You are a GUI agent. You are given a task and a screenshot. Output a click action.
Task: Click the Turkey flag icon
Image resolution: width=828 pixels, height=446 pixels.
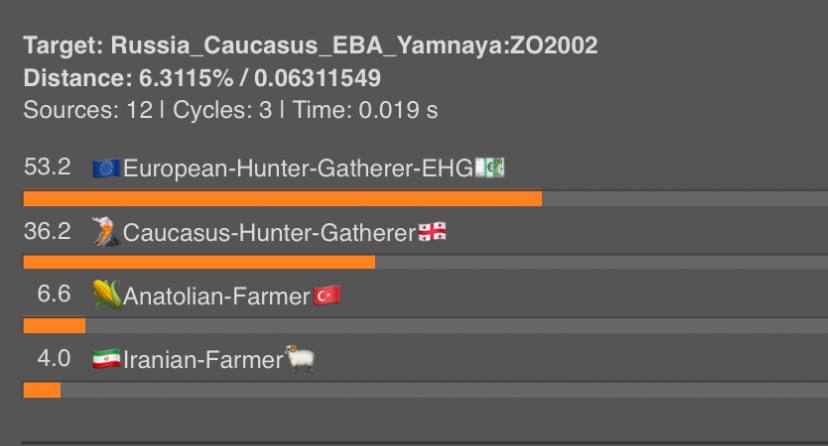327,296
